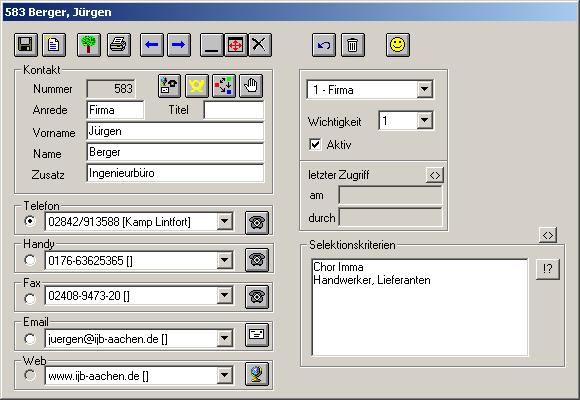Click the trash can delete icon
Image resolution: width=580 pixels, height=400 pixels.
point(353,45)
